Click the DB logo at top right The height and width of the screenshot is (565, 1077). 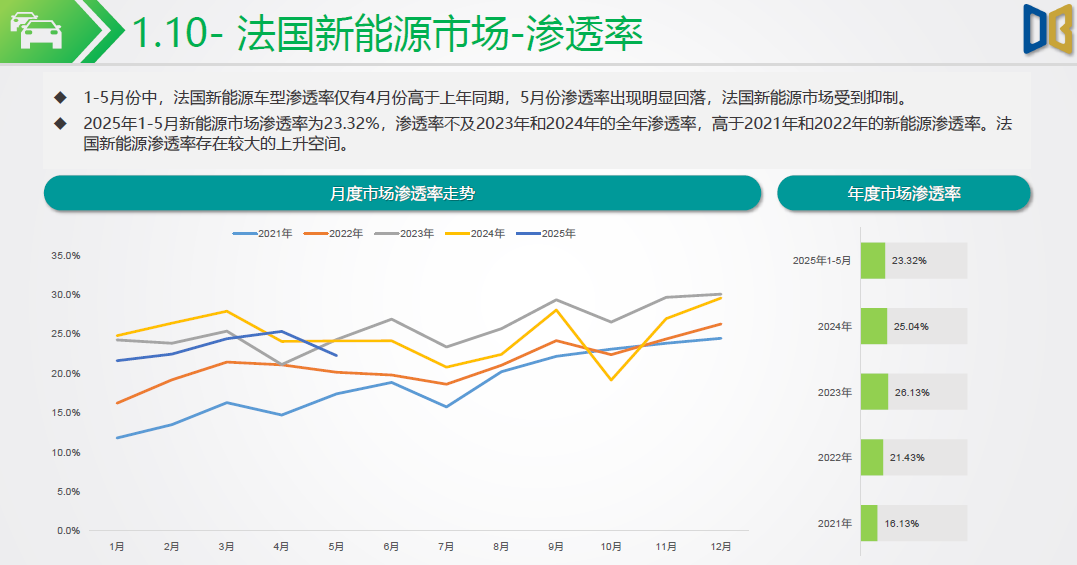pos(1048,29)
